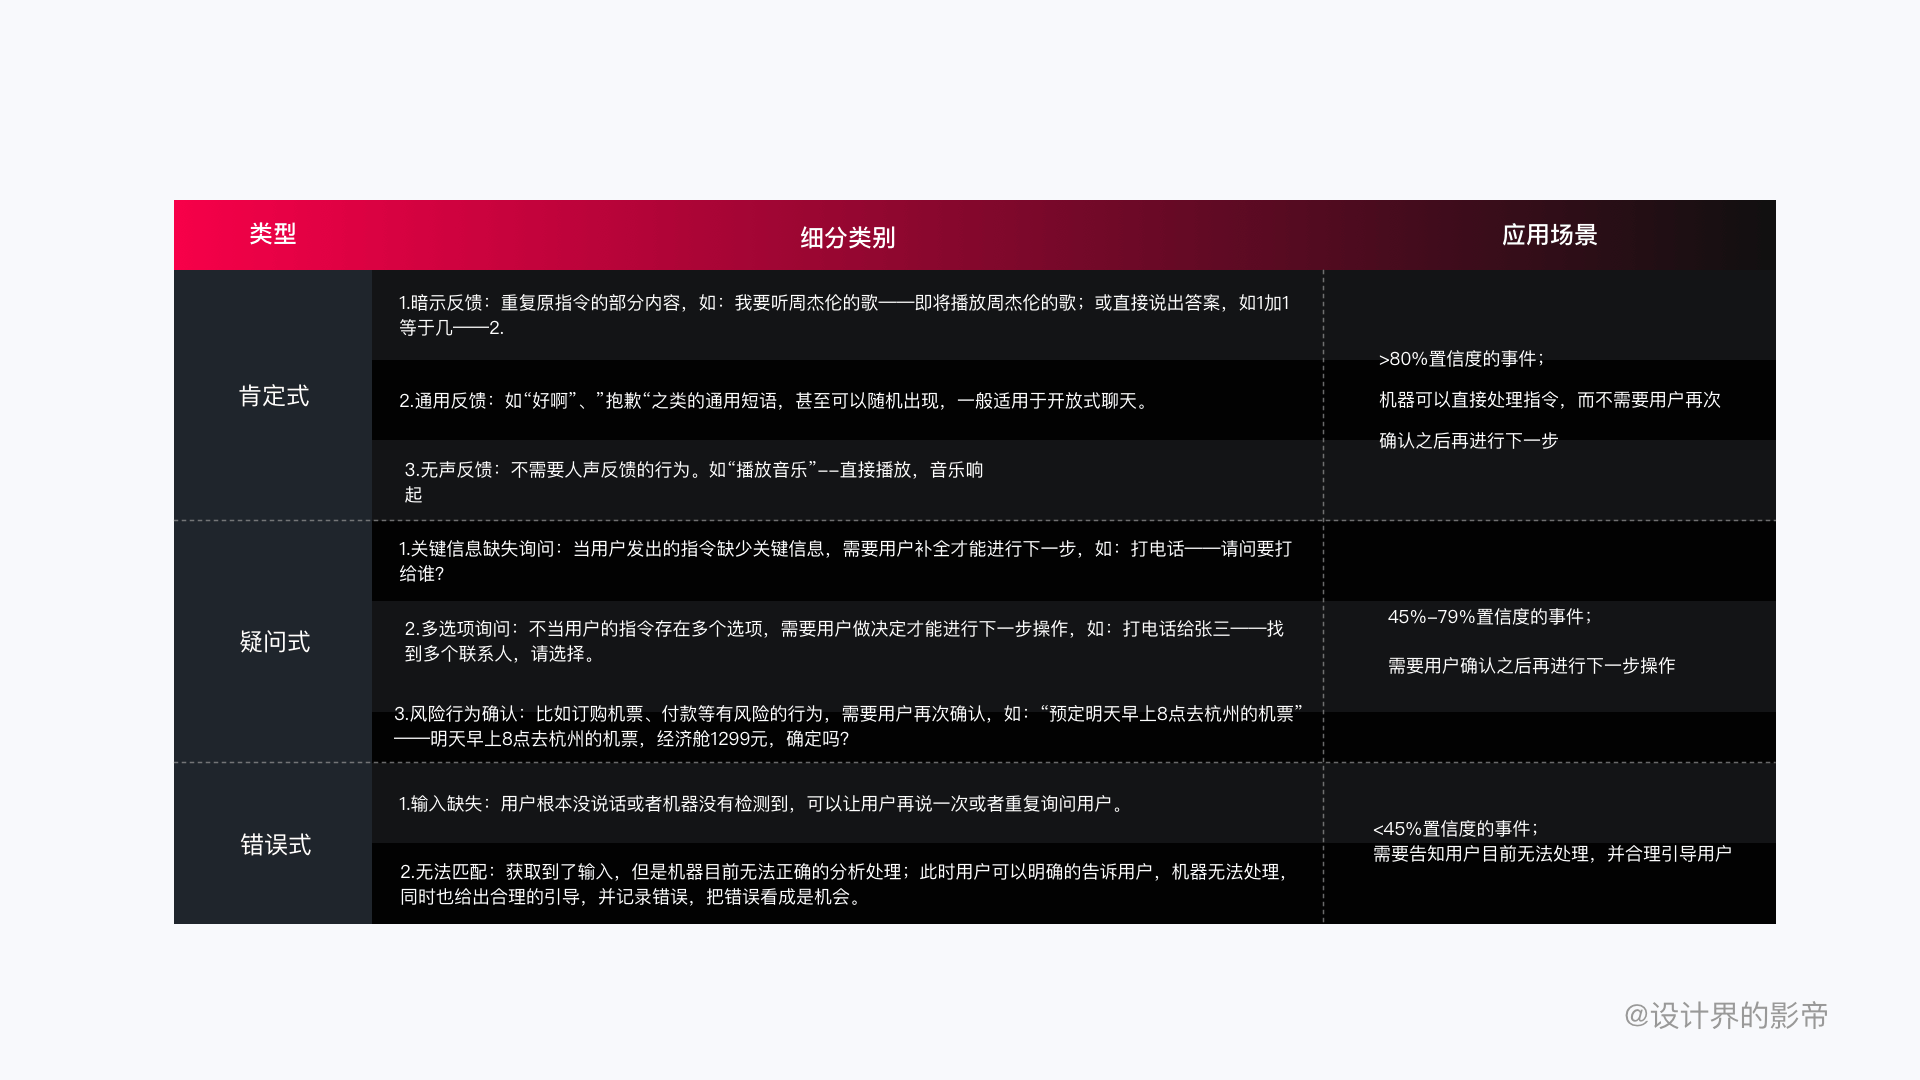This screenshot has width=1920, height=1080.
Task: Select the 错误式 type cell
Action: [x=273, y=844]
